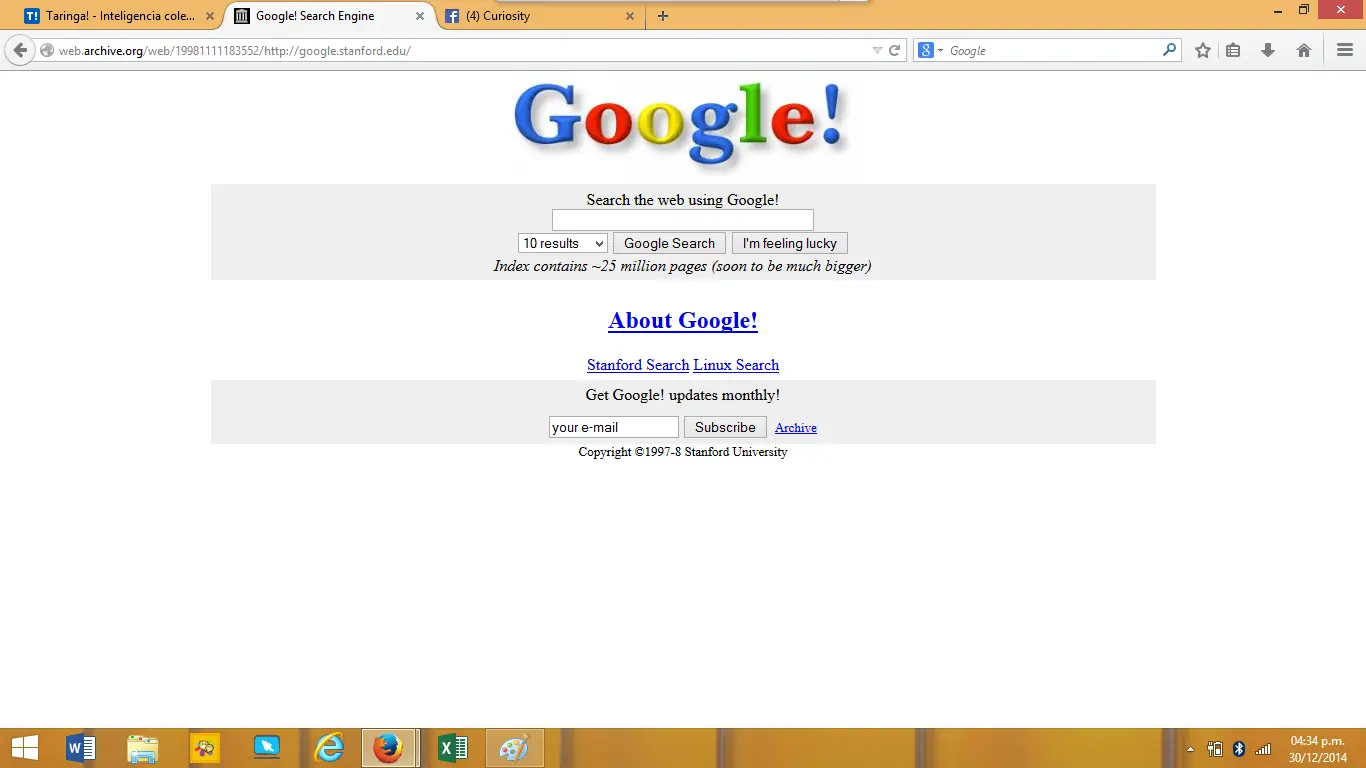The height and width of the screenshot is (768, 1366).
Task: Click the Google Search button
Action: click(670, 243)
